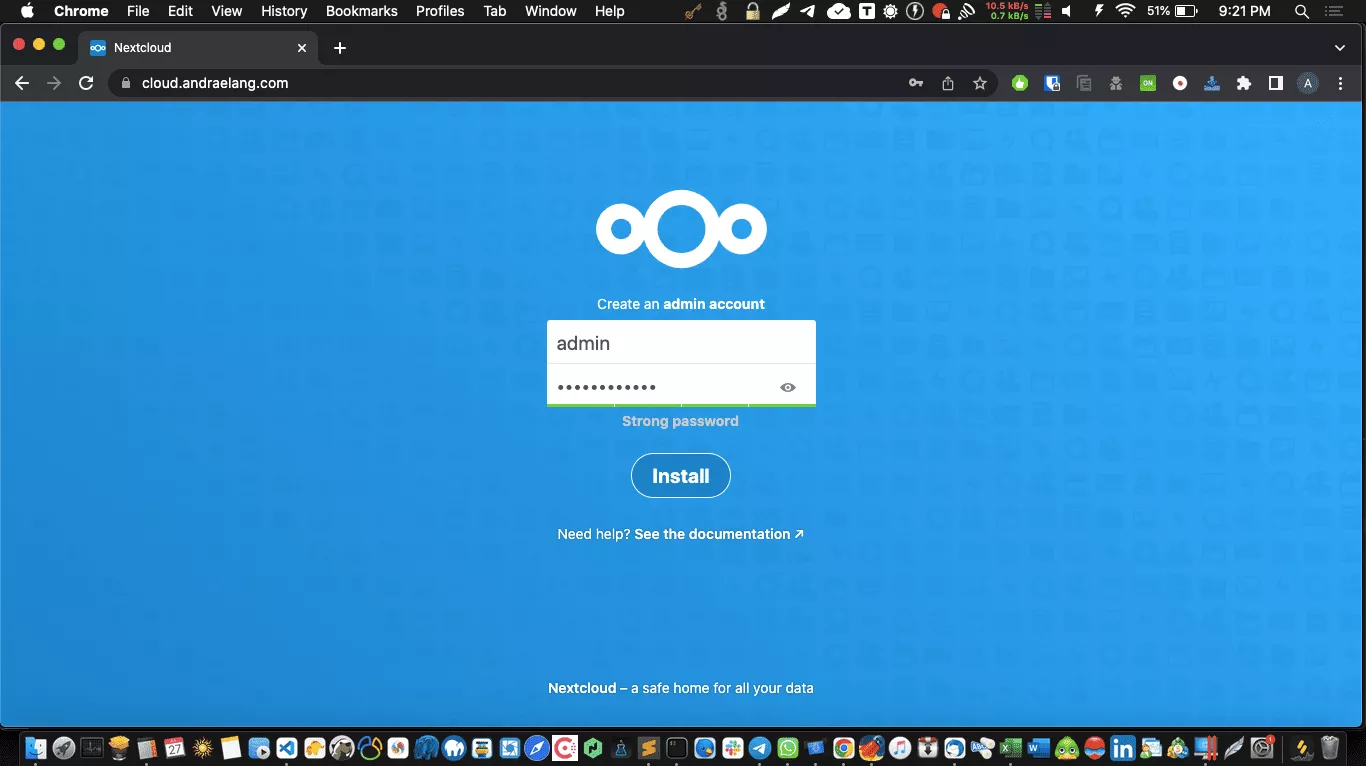This screenshot has height=766, width=1366.
Task: Open the History menu
Action: pyautogui.click(x=284, y=11)
